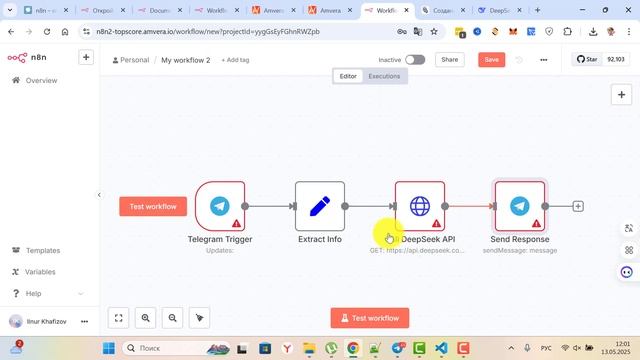Open a new browser tab

point(538,10)
